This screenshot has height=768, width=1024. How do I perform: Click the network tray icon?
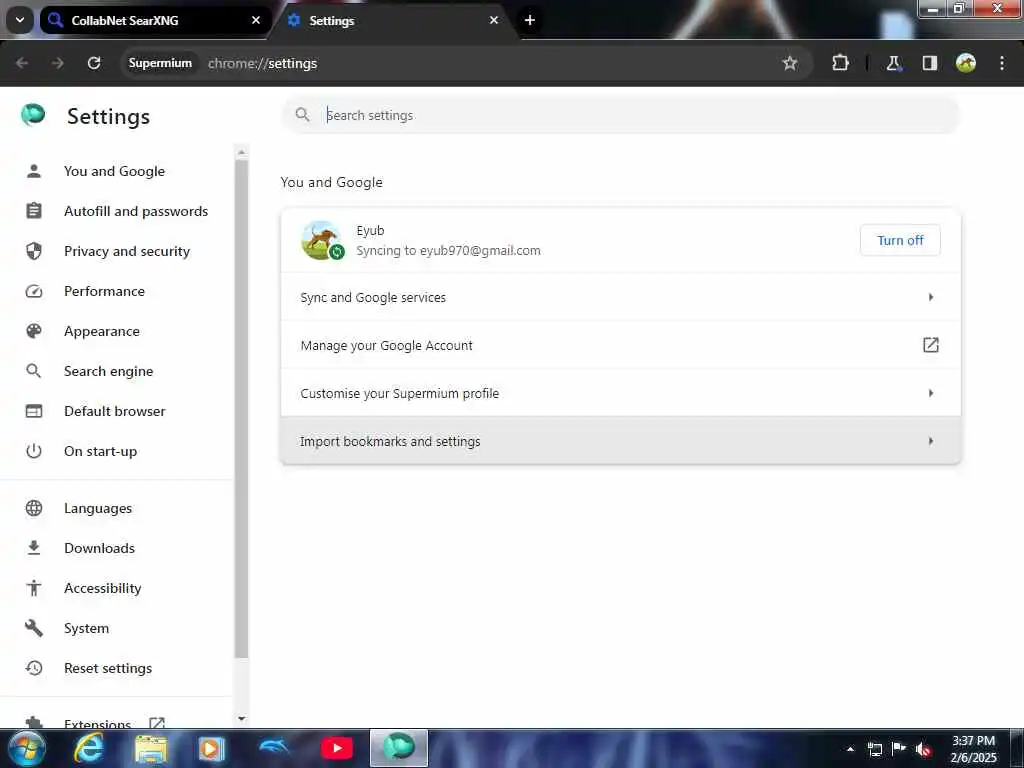pos(875,749)
